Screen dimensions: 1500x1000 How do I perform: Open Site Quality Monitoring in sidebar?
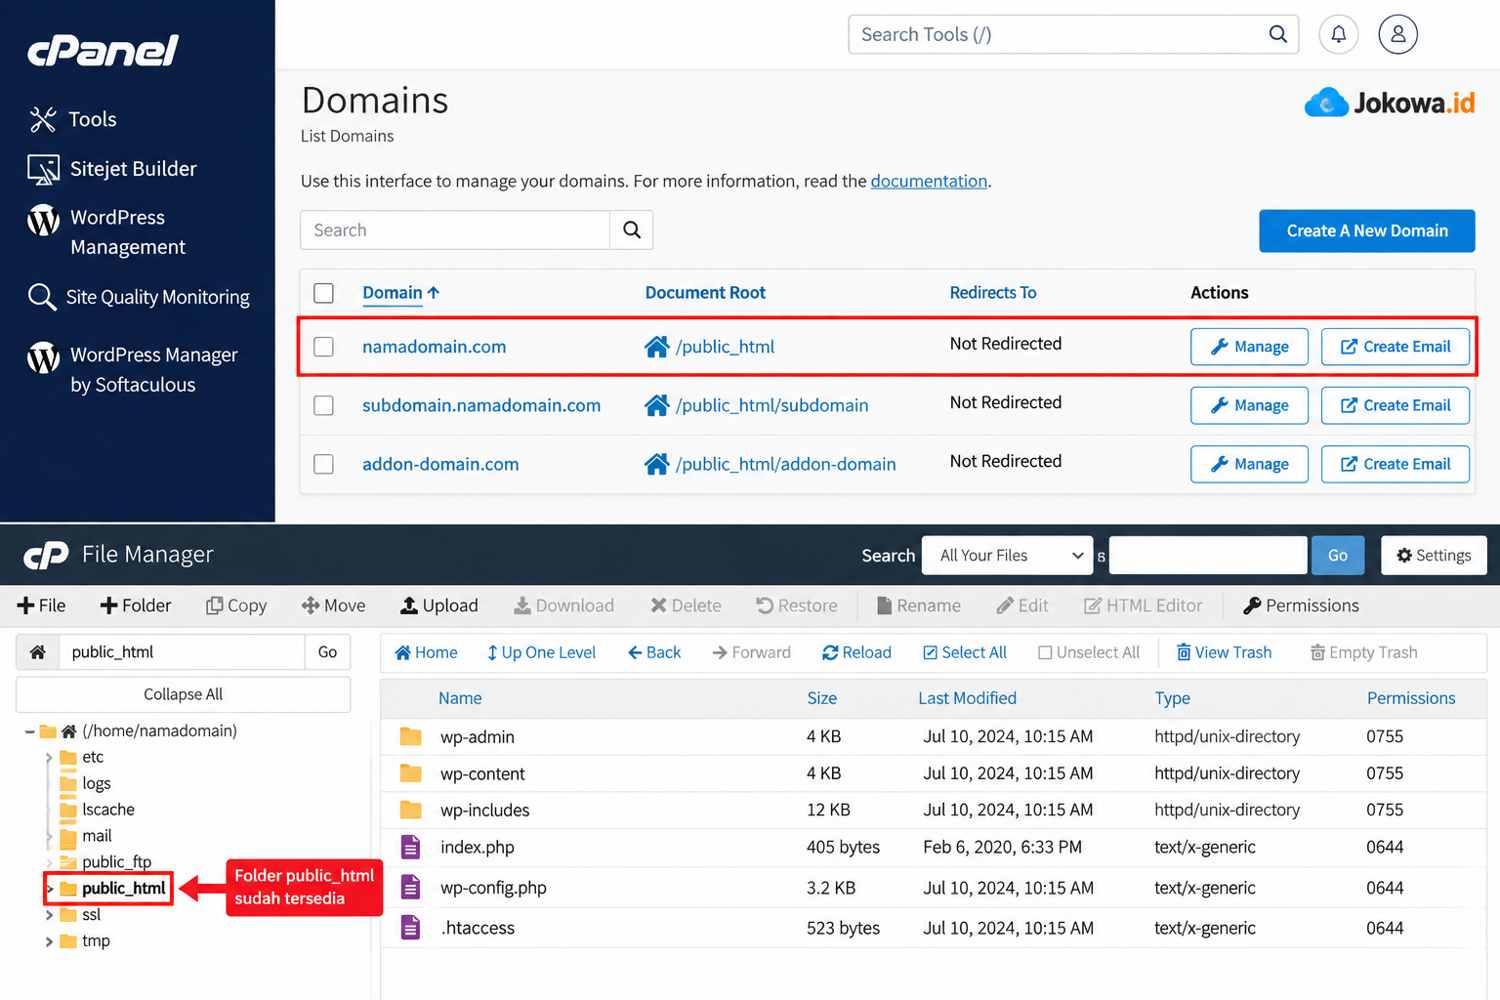point(139,297)
